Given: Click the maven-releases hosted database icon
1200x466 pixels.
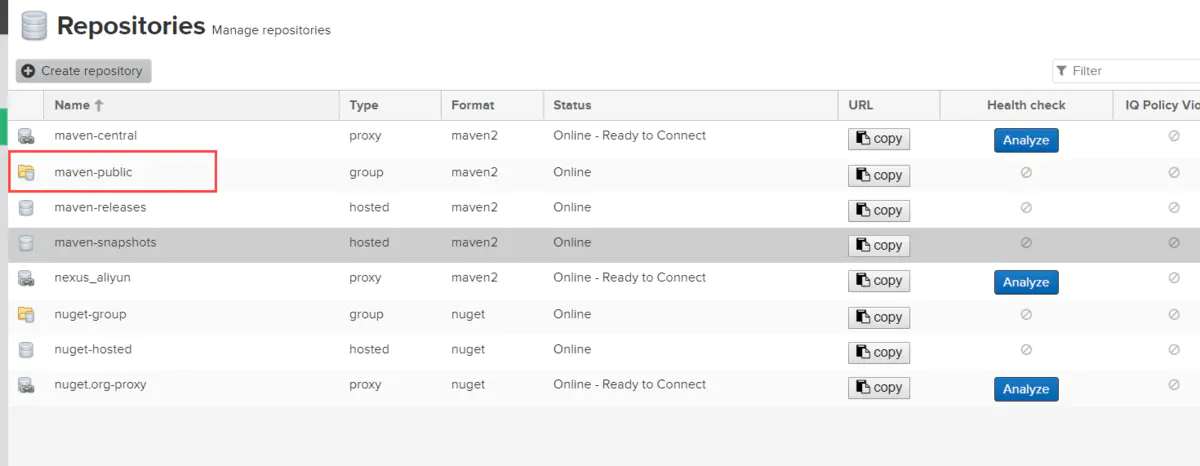Looking at the screenshot, I should tap(26, 208).
